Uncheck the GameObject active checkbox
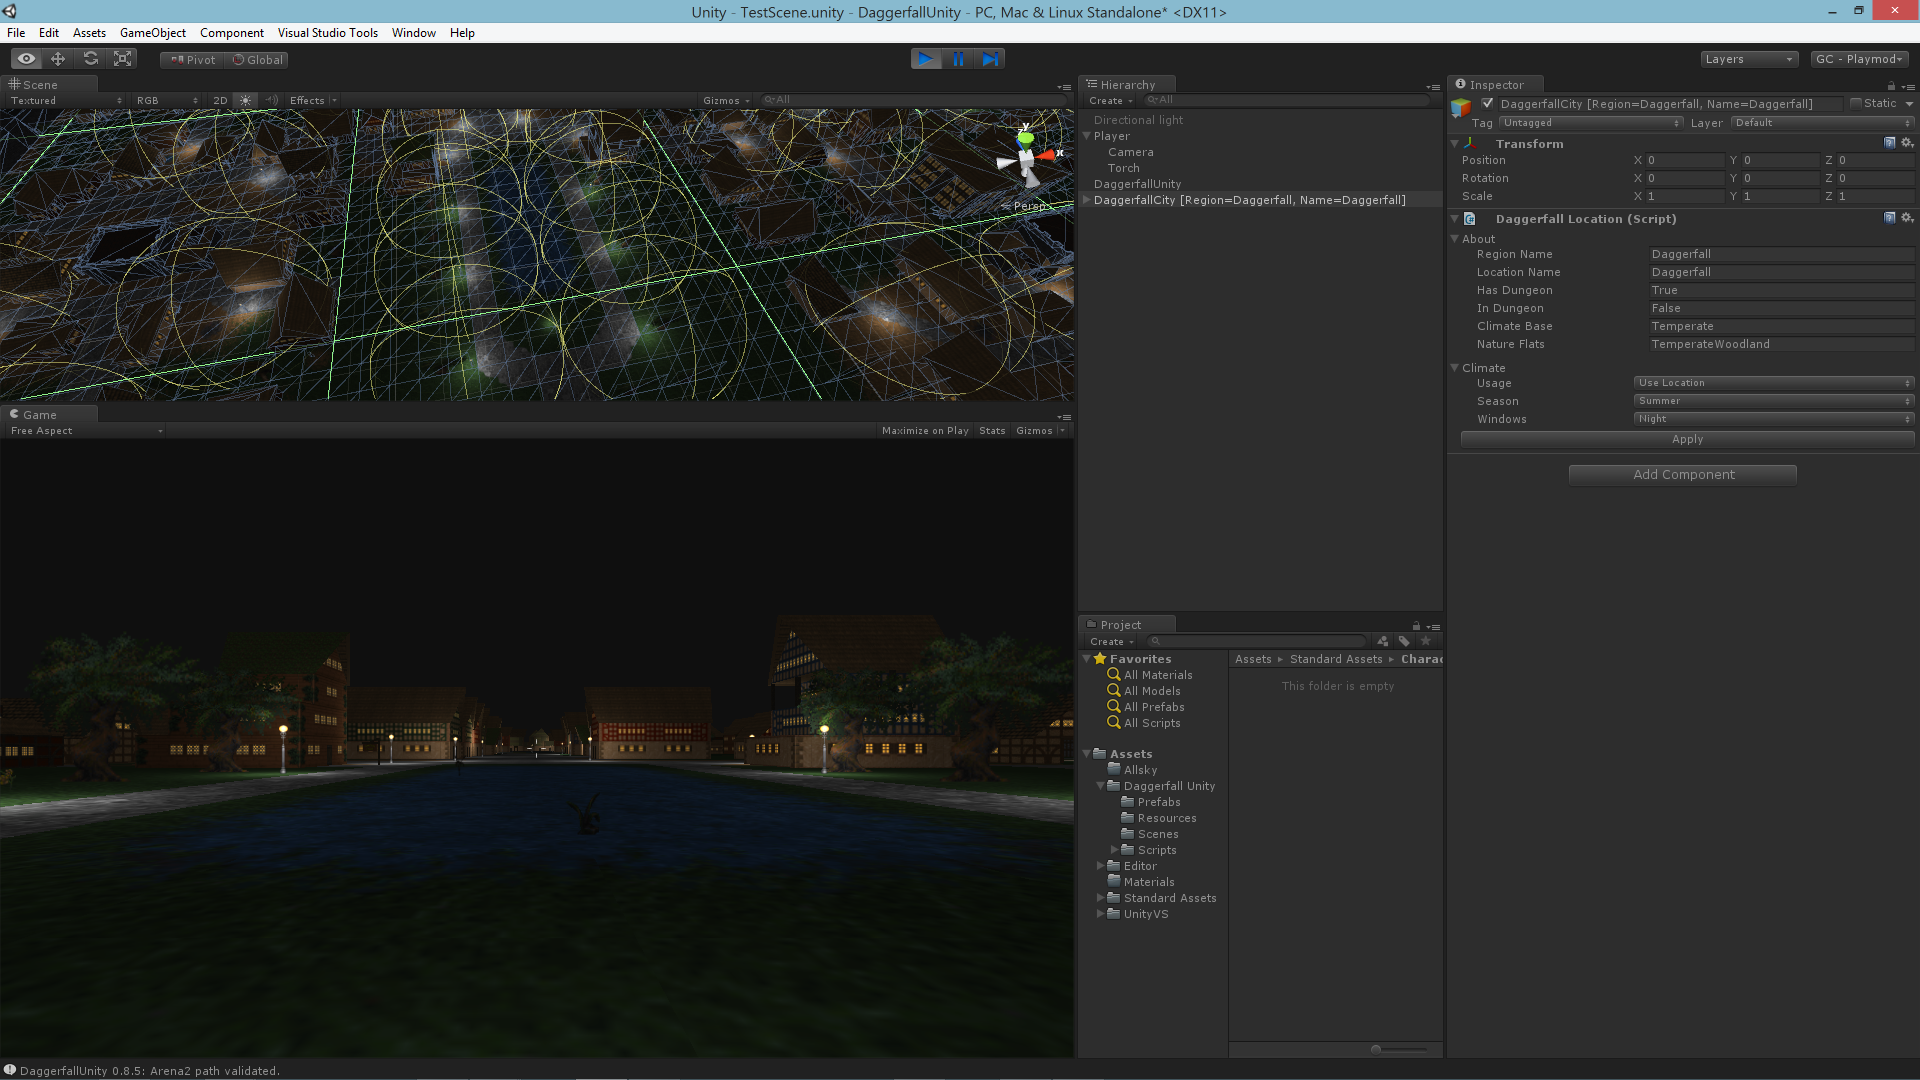The height and width of the screenshot is (1080, 1920). click(x=1487, y=103)
